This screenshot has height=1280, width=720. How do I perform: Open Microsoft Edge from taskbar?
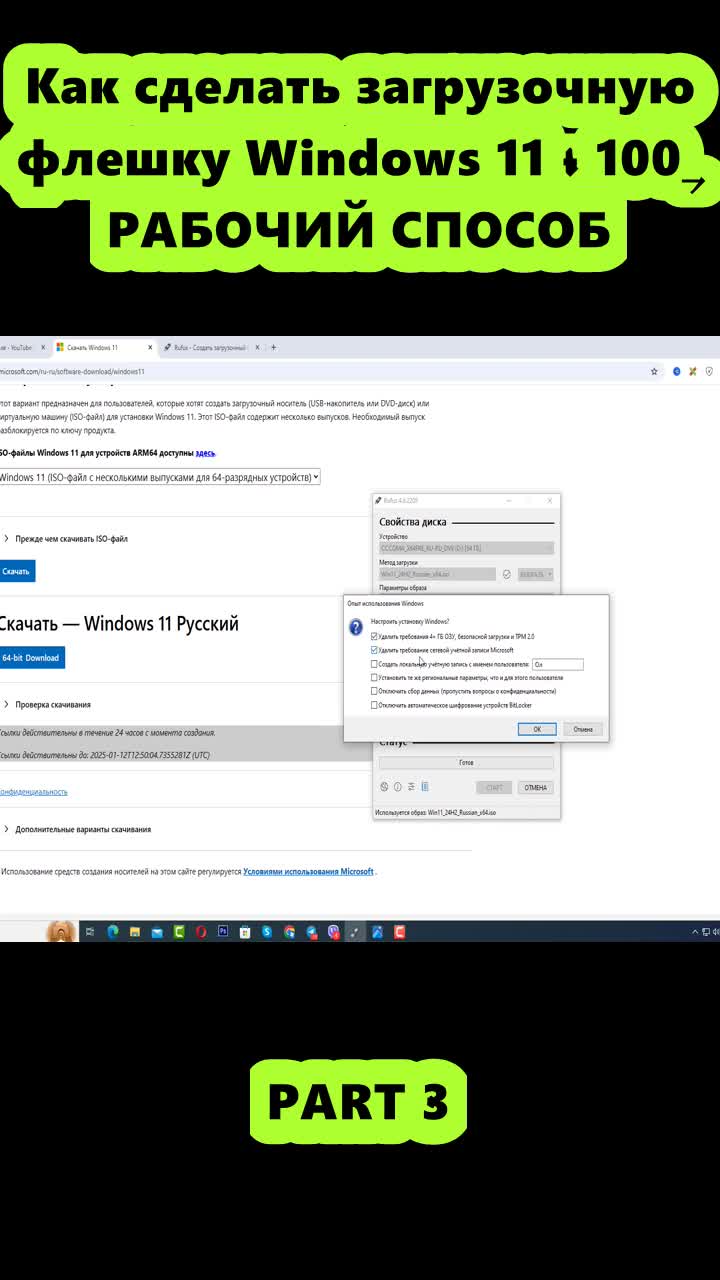click(x=112, y=932)
